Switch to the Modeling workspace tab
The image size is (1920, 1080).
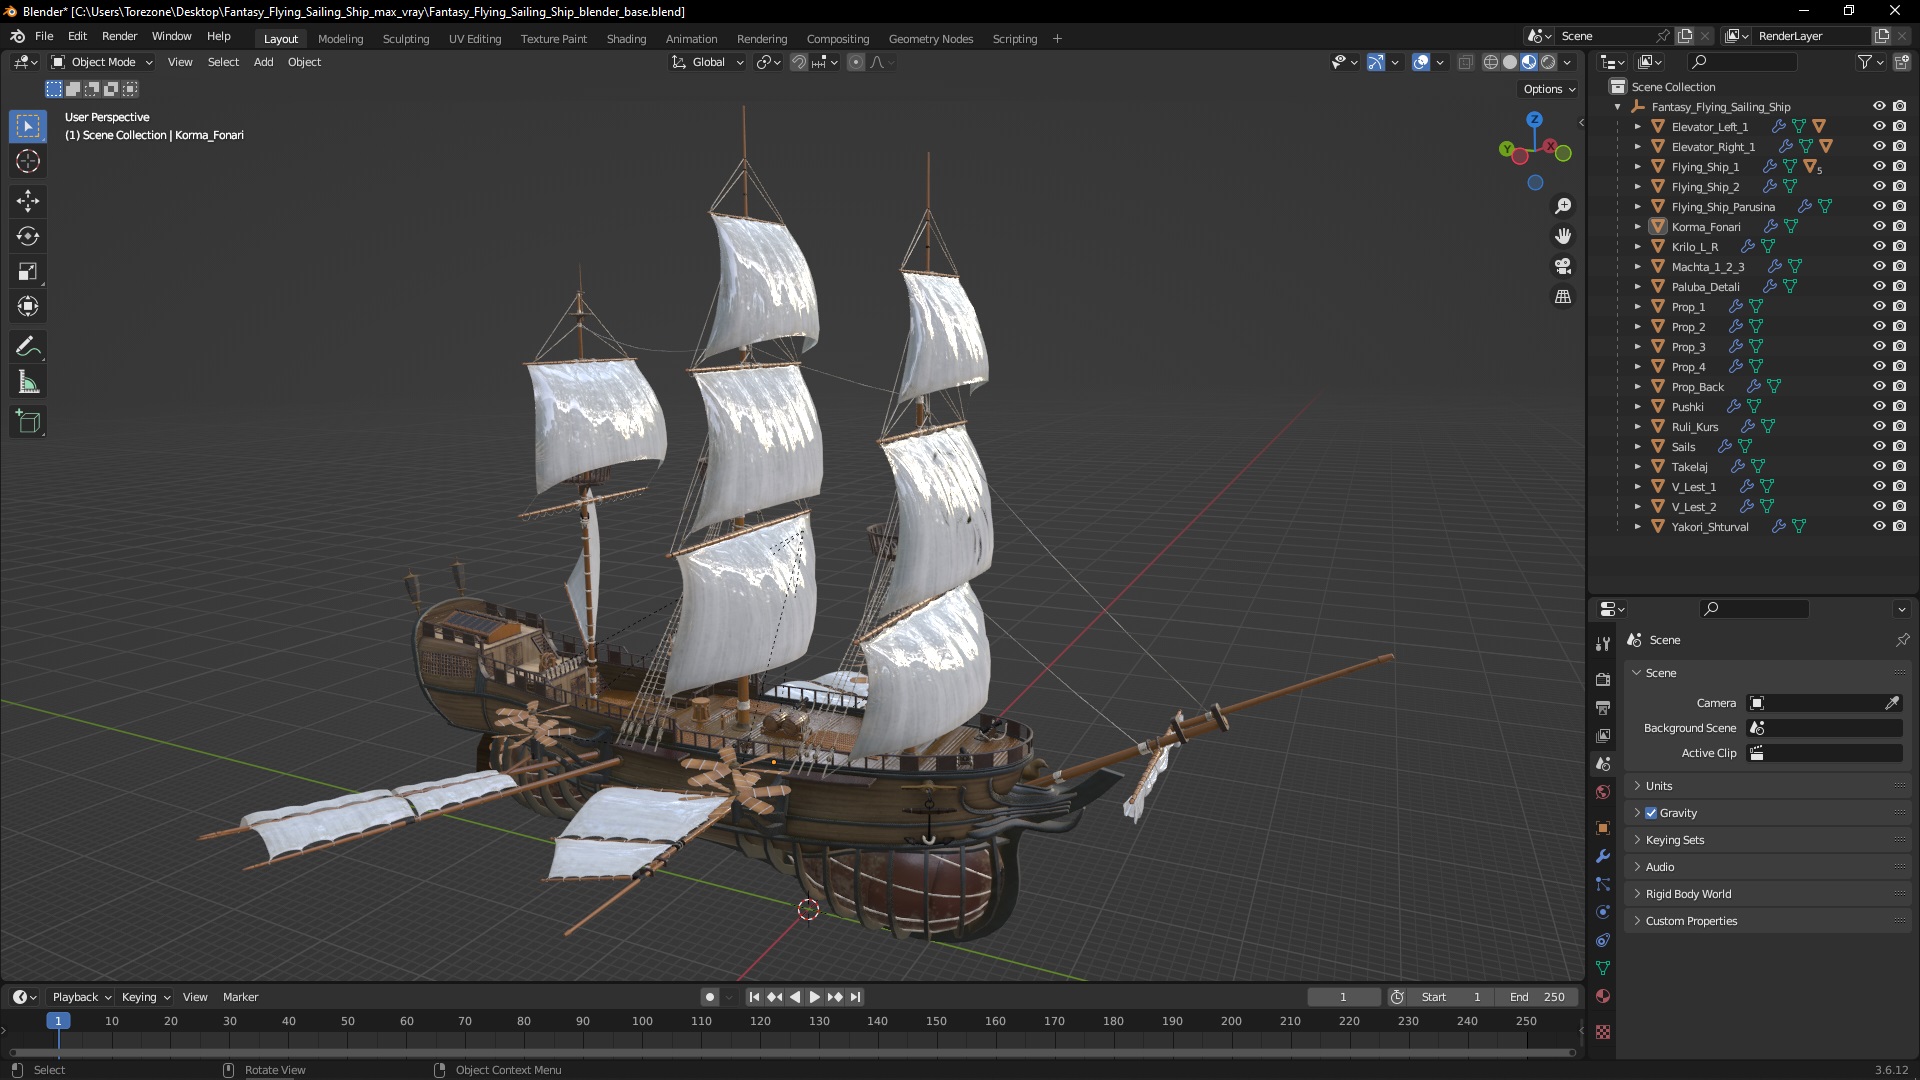pos(340,39)
